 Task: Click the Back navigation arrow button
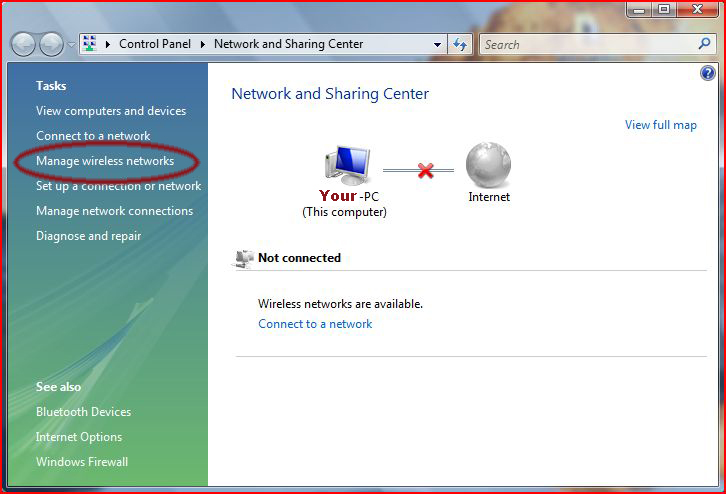pyautogui.click(x=23, y=44)
